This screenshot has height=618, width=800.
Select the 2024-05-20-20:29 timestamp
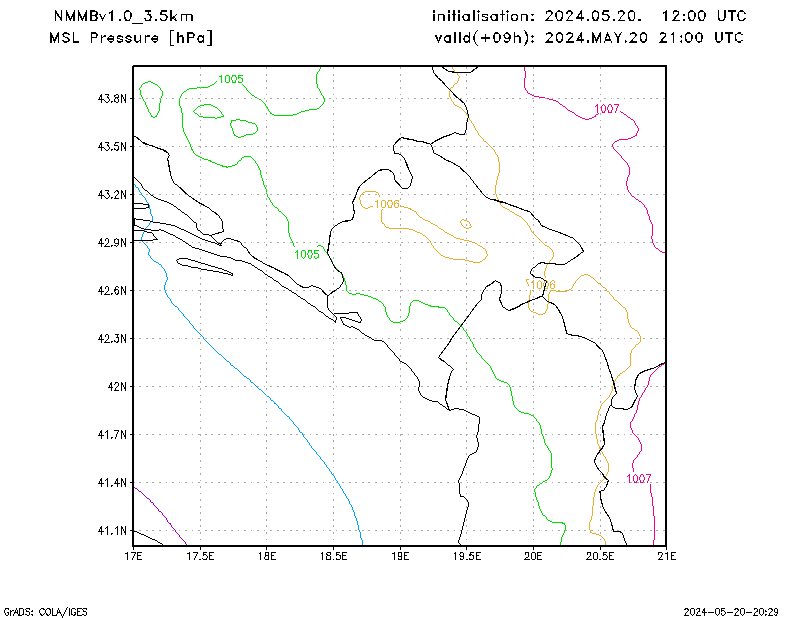[x=731, y=612]
